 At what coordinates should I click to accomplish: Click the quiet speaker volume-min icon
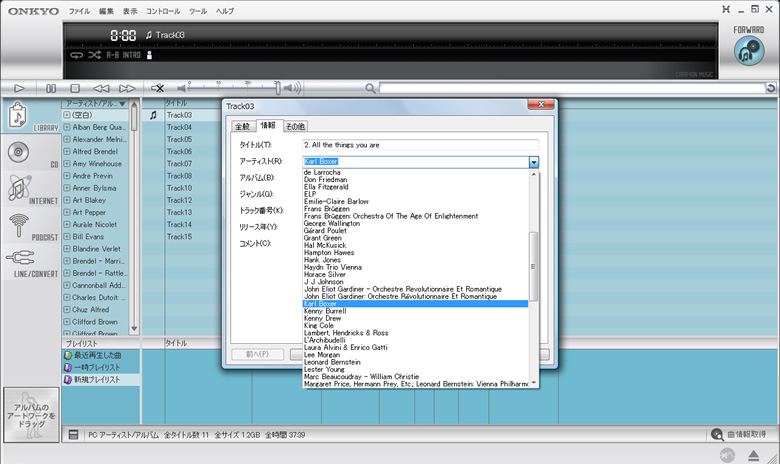(182, 89)
